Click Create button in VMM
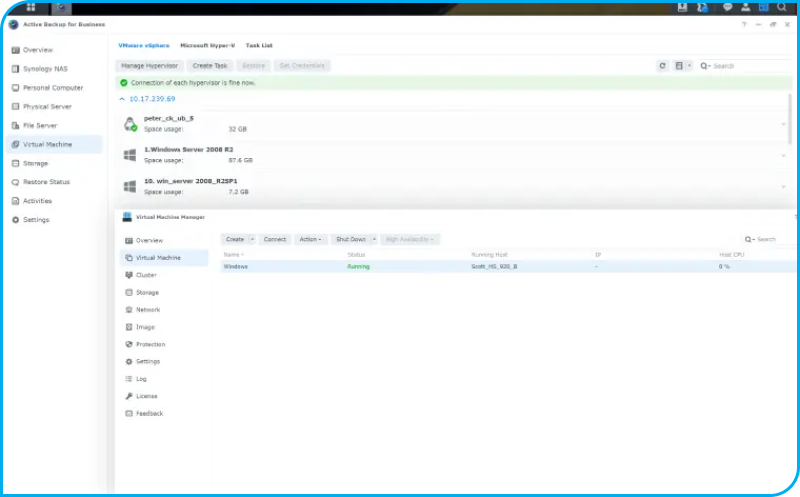This screenshot has width=800, height=497. [235, 239]
